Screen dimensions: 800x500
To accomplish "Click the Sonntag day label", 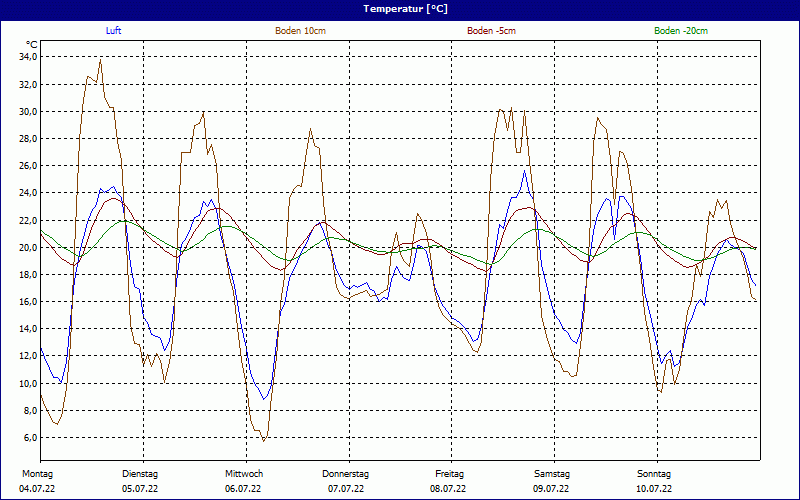I will [654, 473].
